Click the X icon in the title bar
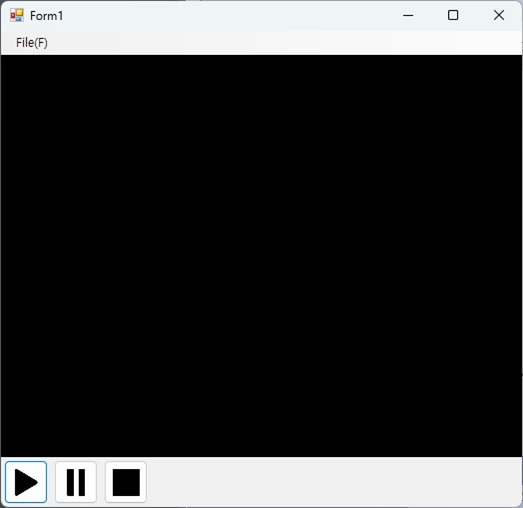 499,15
